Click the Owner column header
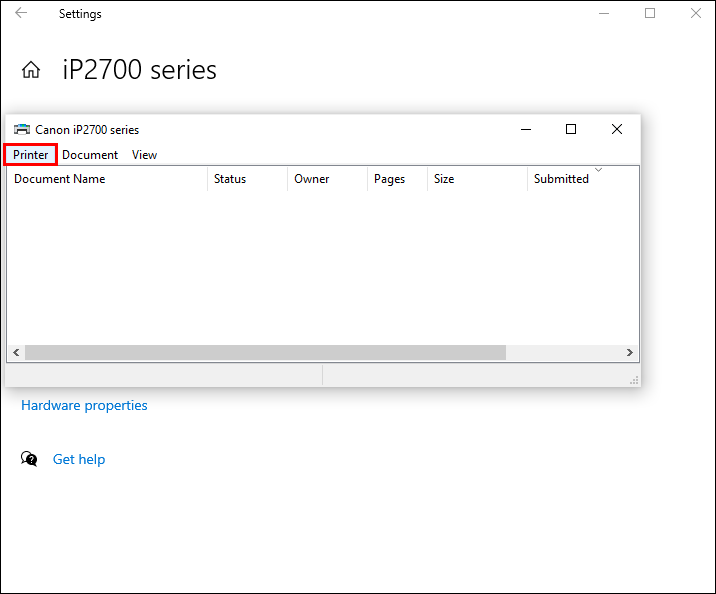This screenshot has width=716, height=594. coord(312,179)
